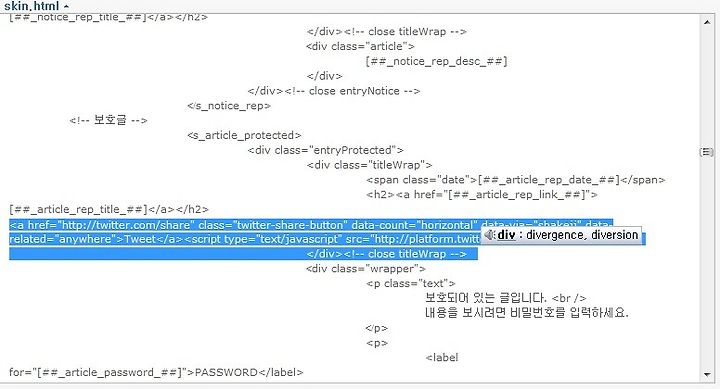
Task: Click the h2 line with article_rep_link
Action: [482, 195]
